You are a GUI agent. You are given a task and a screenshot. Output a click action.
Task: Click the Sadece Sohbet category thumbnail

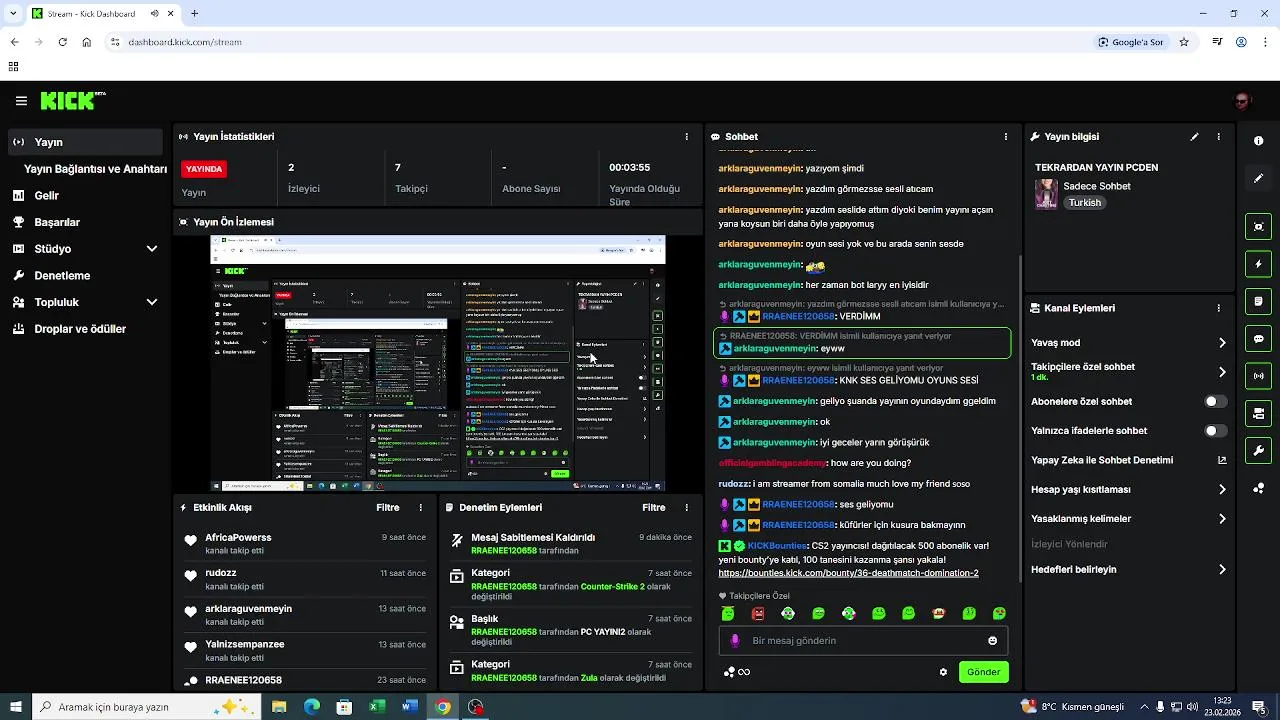click(1046, 194)
